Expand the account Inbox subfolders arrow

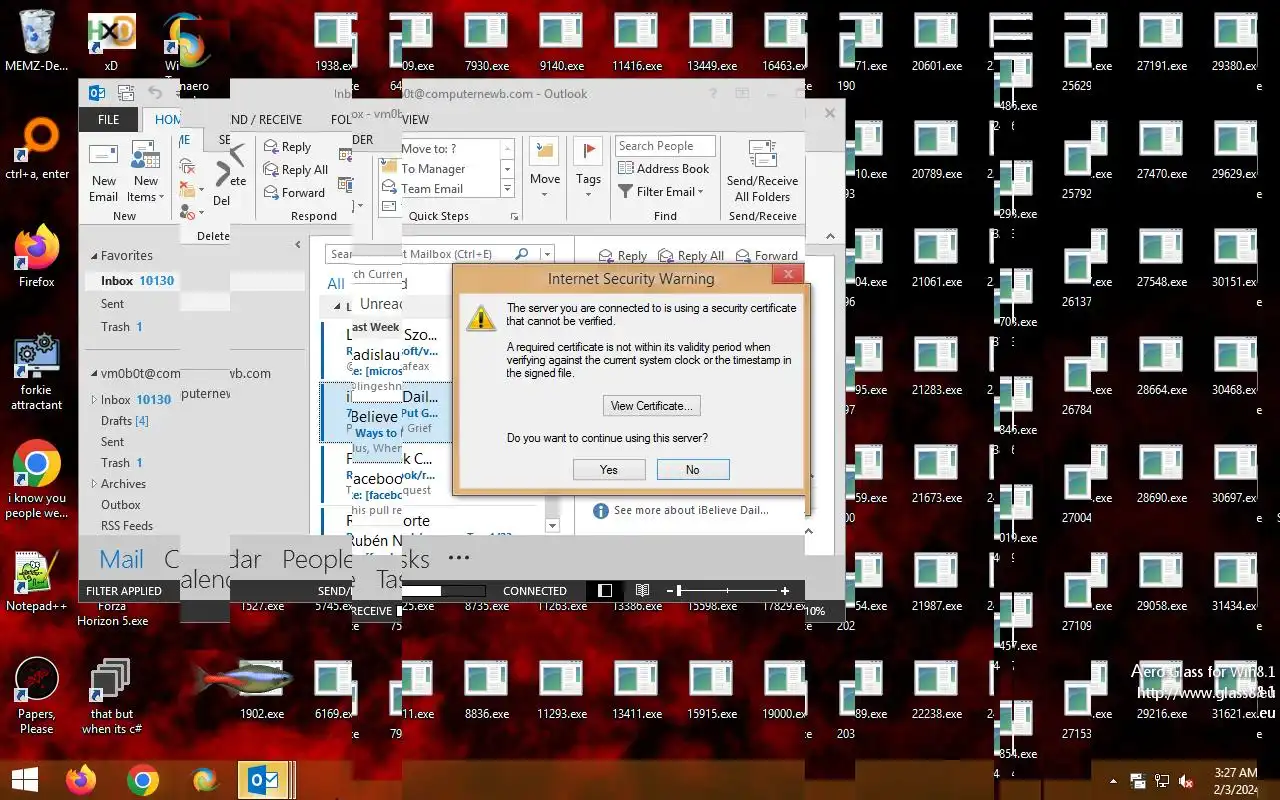coord(94,400)
